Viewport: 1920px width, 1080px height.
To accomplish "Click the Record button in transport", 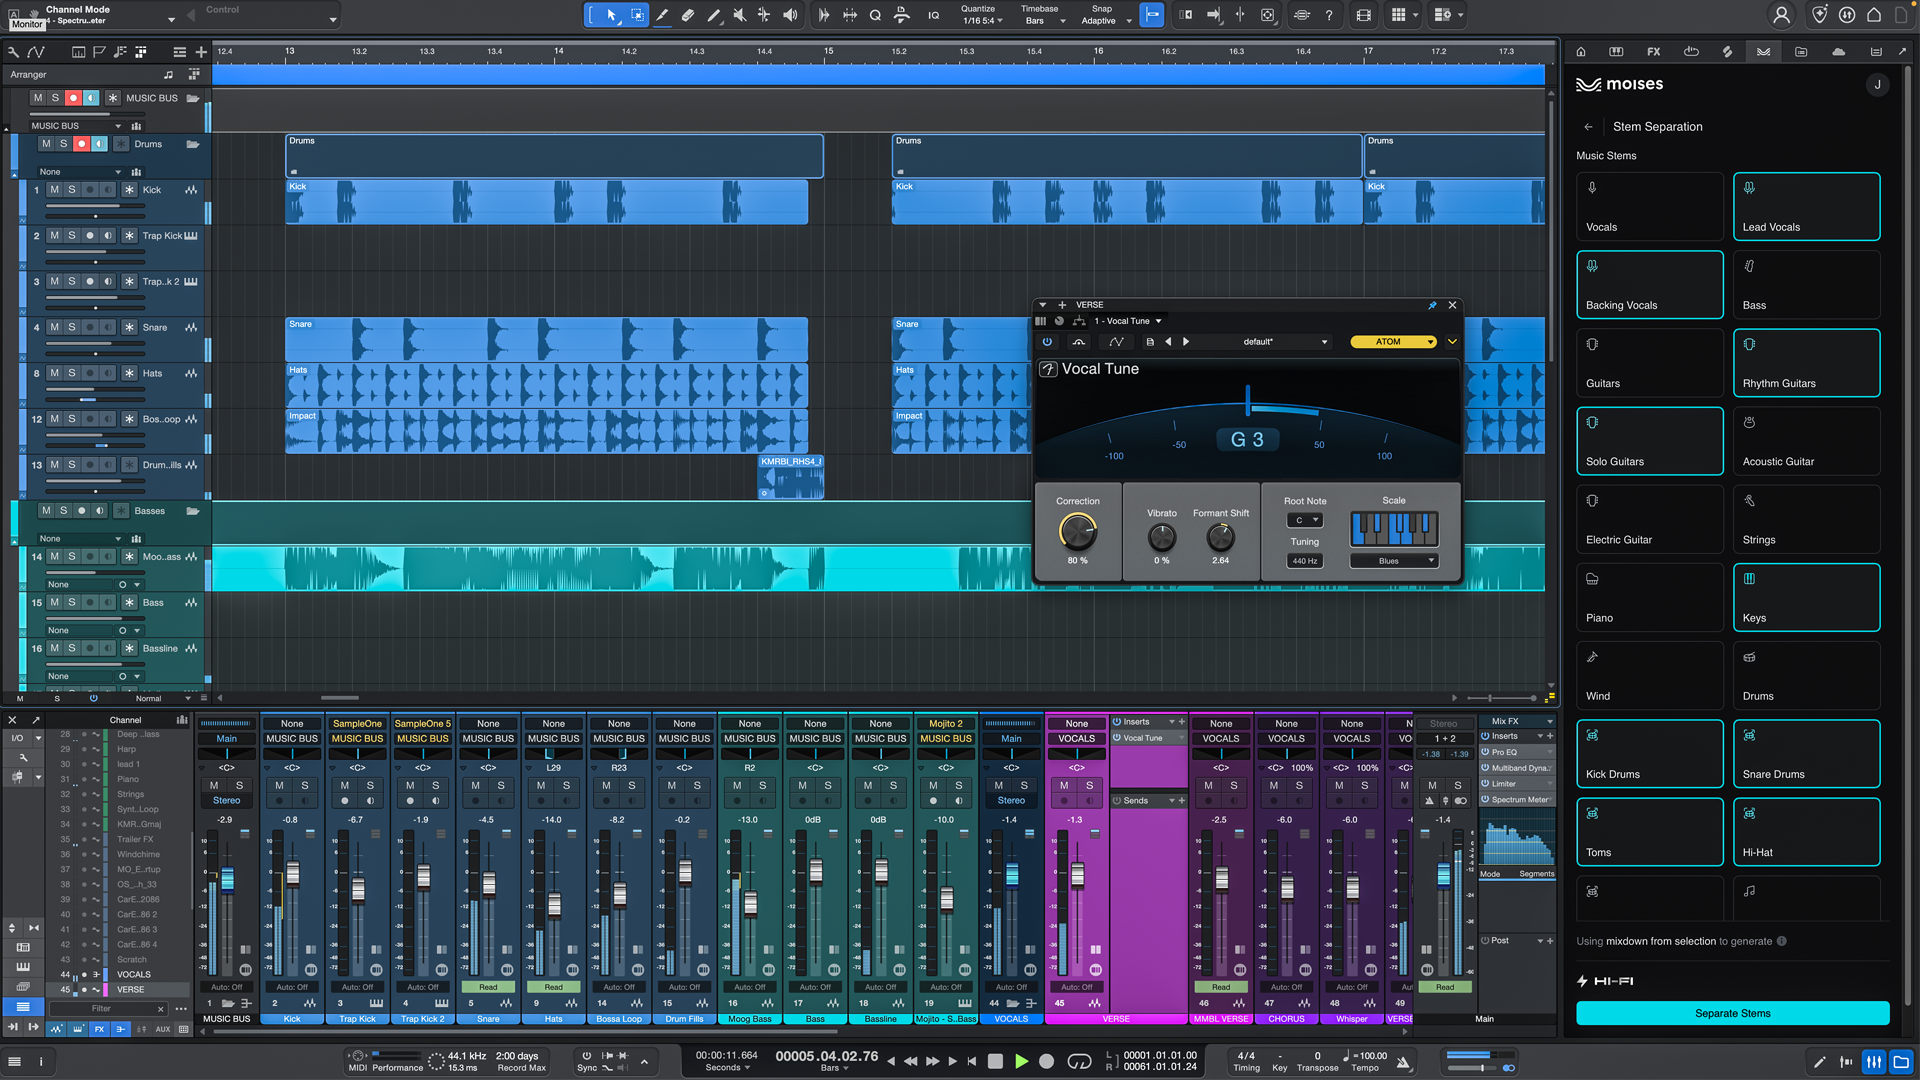I will tap(1047, 1061).
